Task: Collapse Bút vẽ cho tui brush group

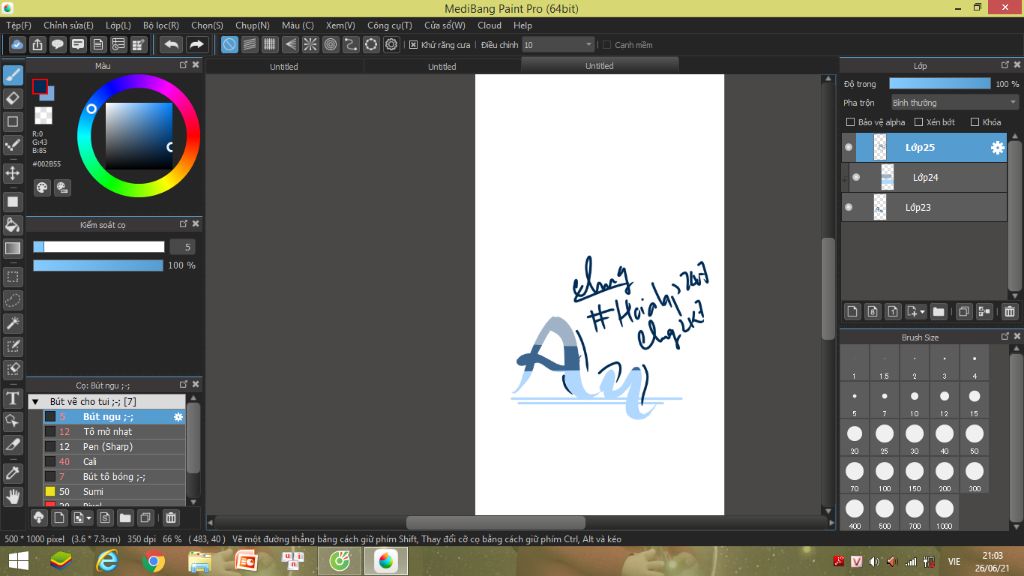Action: click(x=36, y=402)
